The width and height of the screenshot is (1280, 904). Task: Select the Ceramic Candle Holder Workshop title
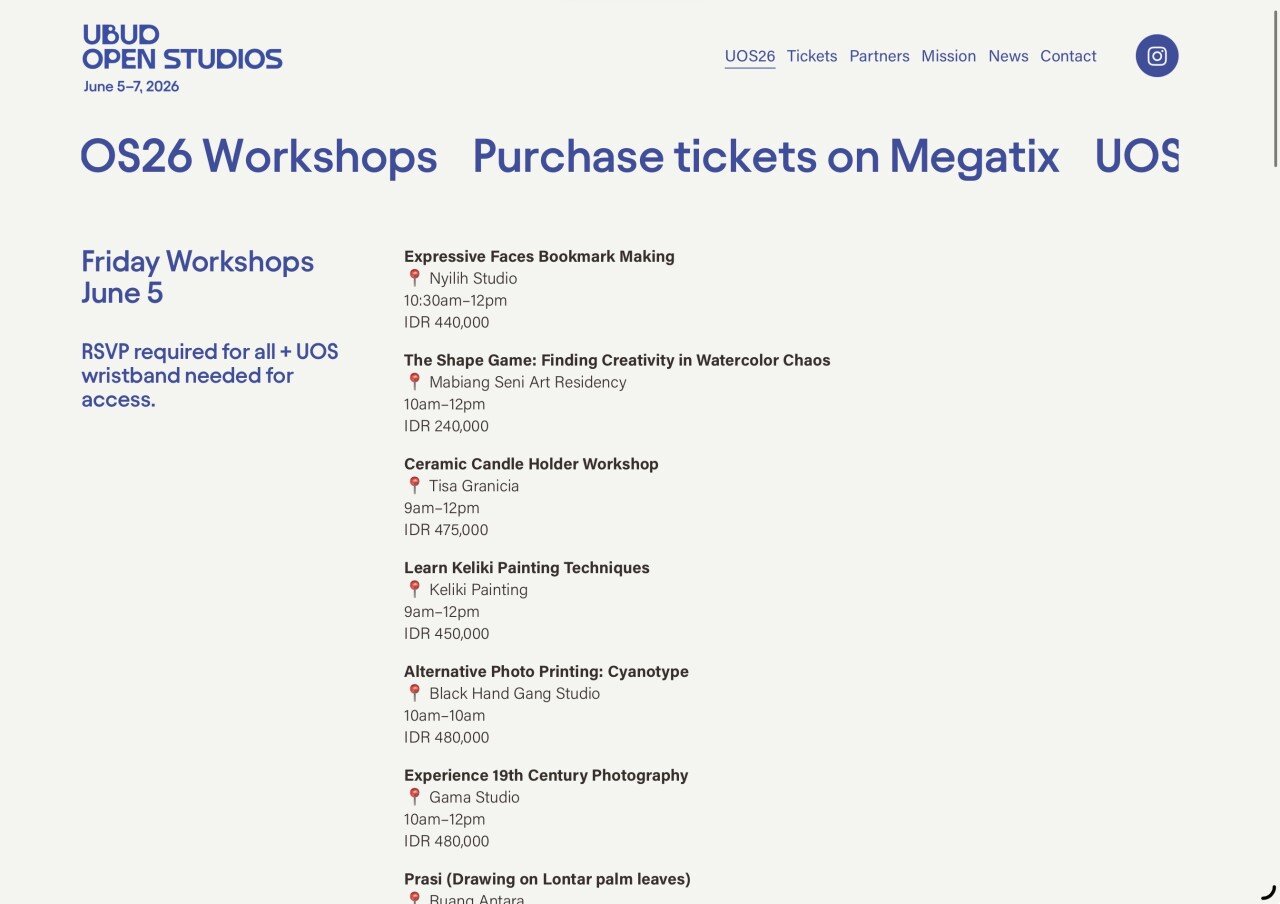(531, 464)
